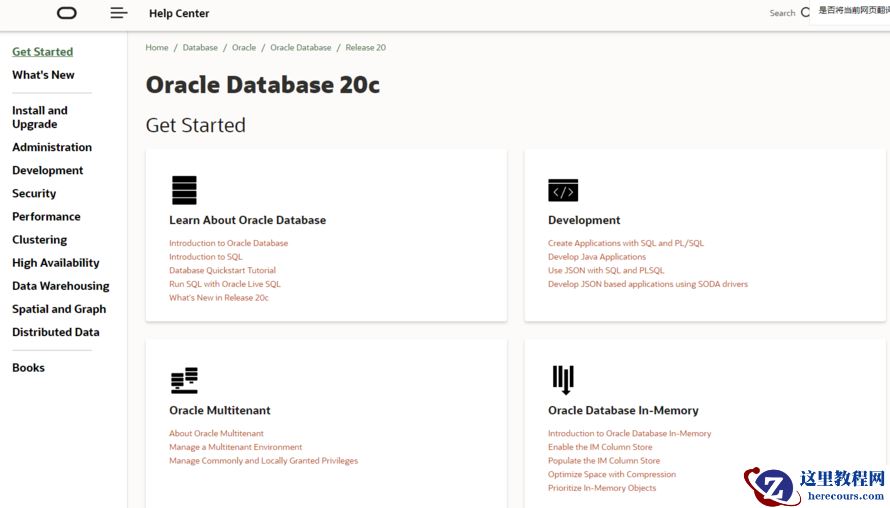This screenshot has height=508, width=890.
Task: Select Books in the sidebar
Action: pyautogui.click(x=28, y=368)
